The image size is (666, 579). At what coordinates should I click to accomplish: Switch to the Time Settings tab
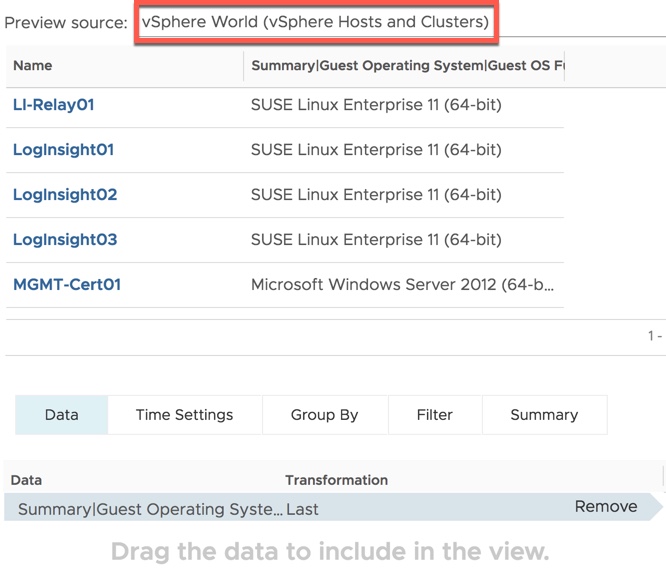pos(184,415)
